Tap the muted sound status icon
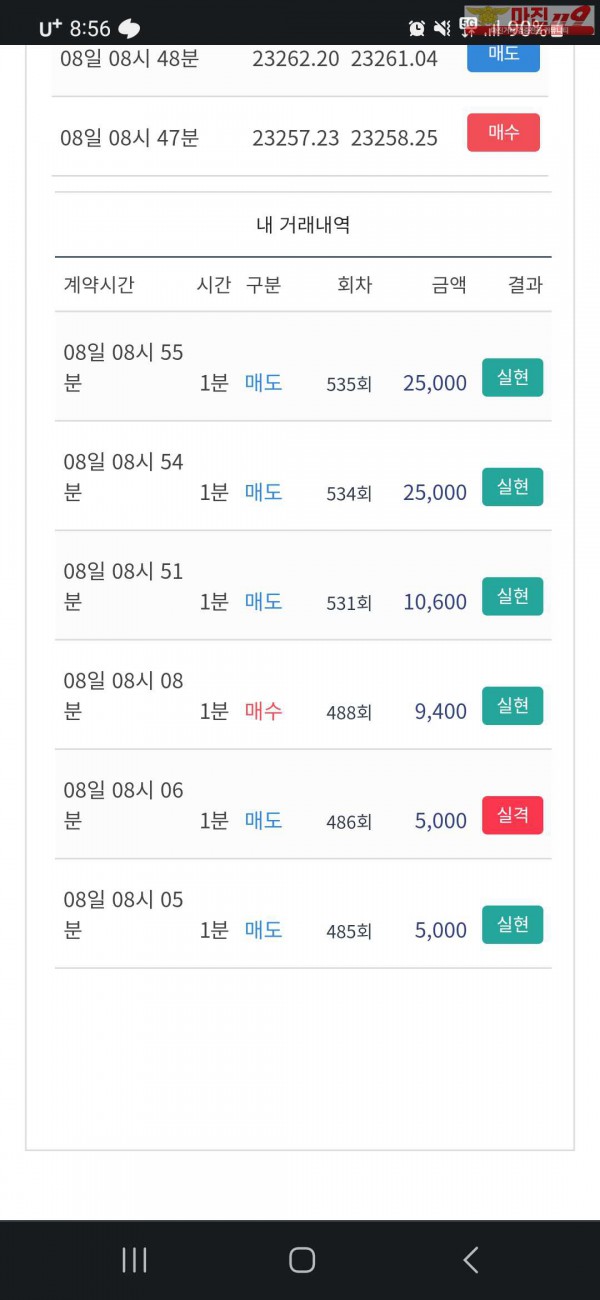 tap(442, 28)
